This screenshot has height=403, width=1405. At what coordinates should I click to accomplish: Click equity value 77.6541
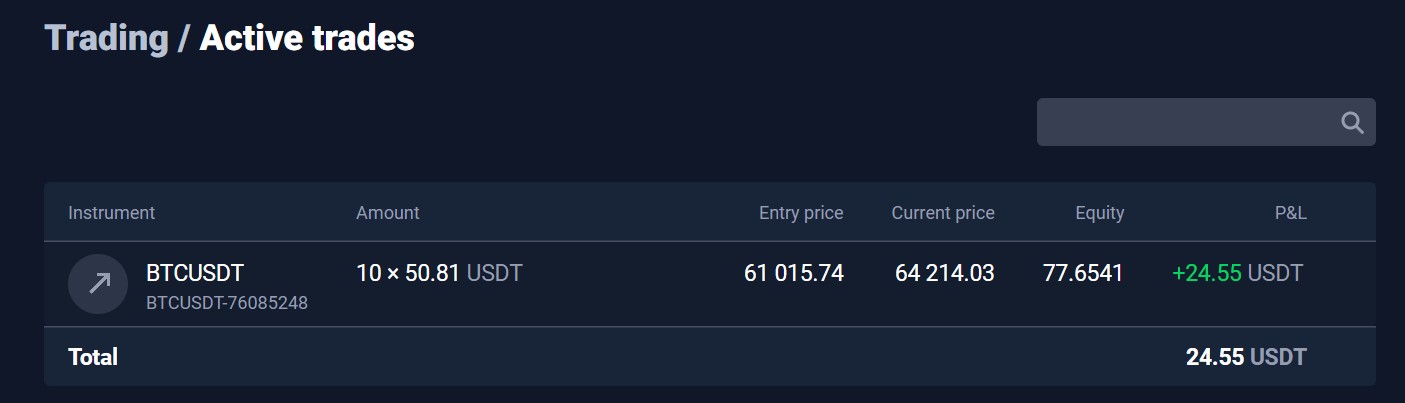coord(1083,273)
